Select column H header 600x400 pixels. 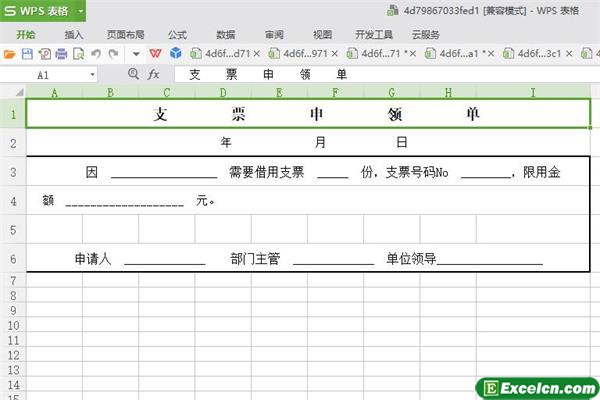tap(448, 93)
